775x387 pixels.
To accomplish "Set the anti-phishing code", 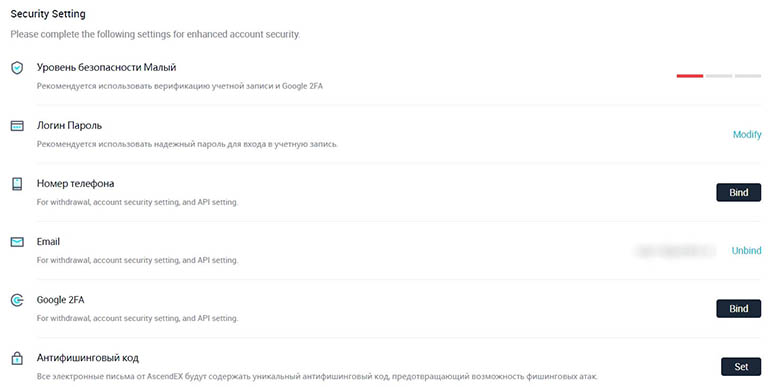I will [x=741, y=367].
